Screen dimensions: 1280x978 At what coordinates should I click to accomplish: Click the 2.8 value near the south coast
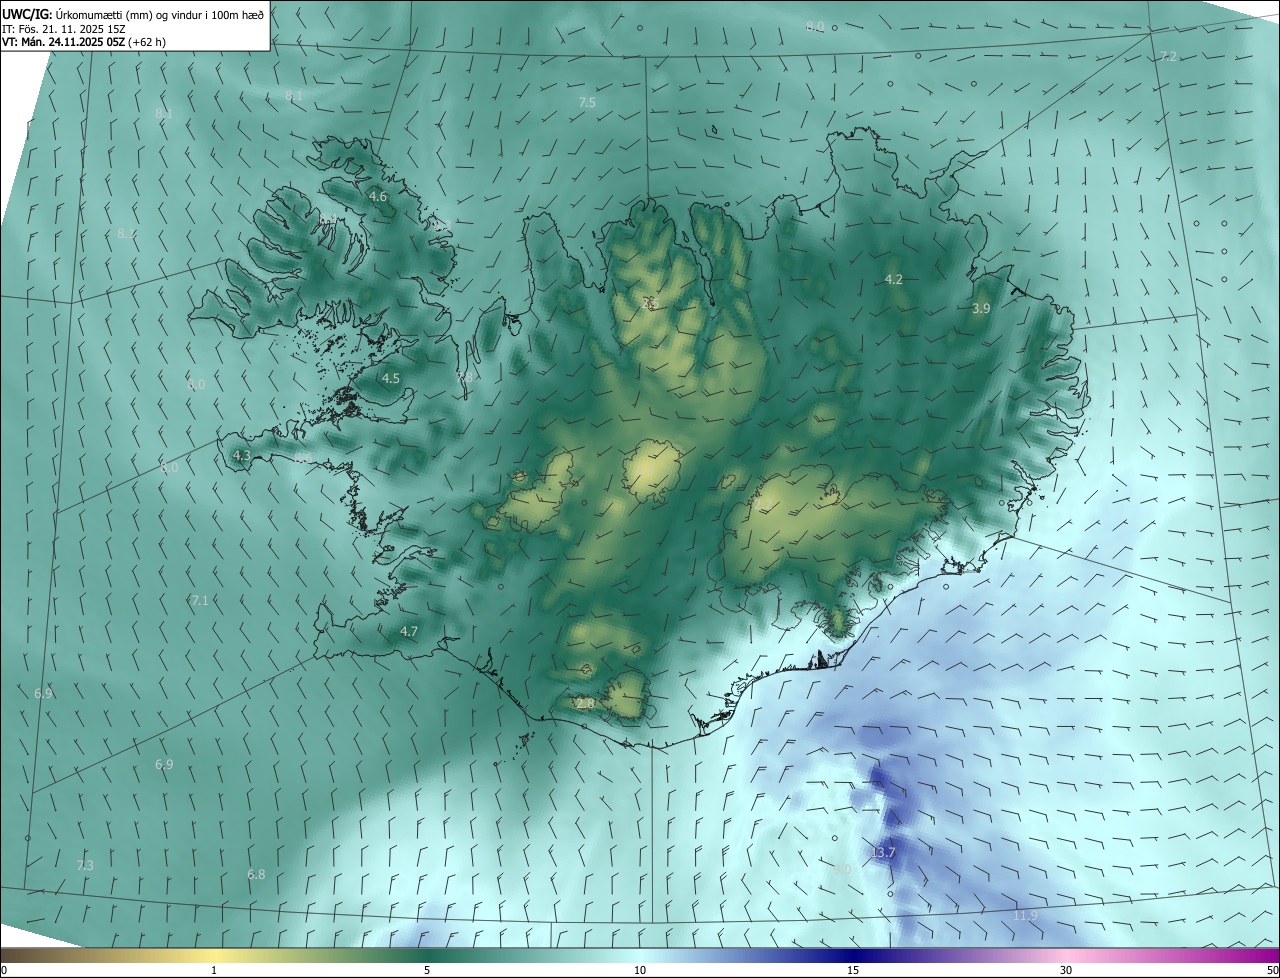tap(585, 704)
